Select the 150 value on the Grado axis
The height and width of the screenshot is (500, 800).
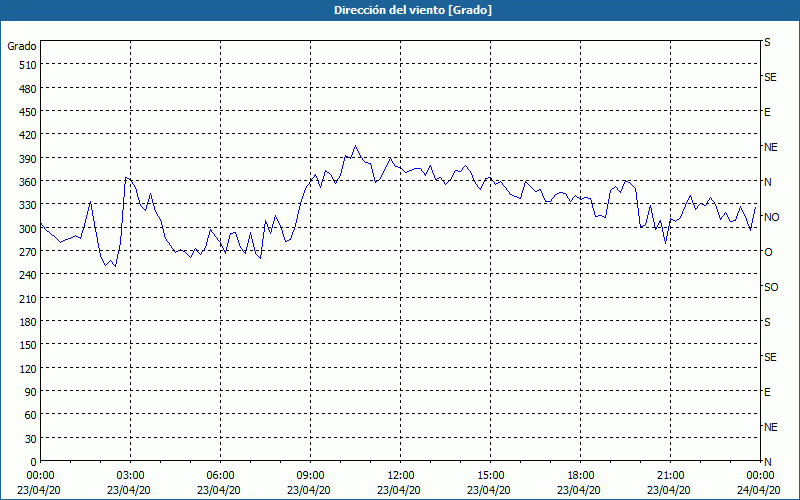[x=28, y=345]
